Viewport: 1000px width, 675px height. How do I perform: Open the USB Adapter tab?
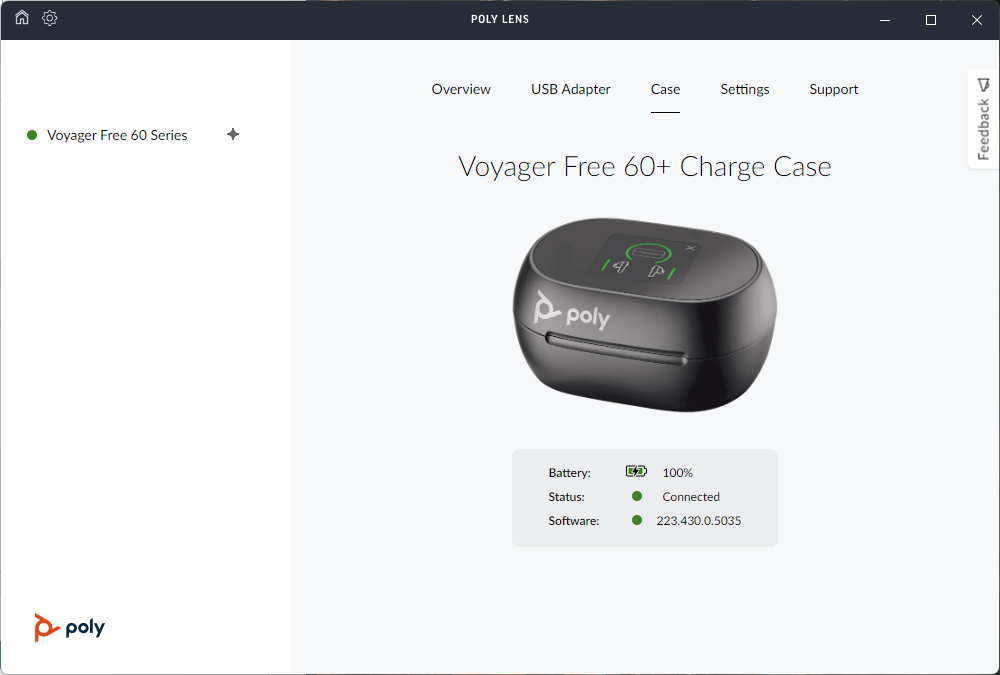click(571, 89)
